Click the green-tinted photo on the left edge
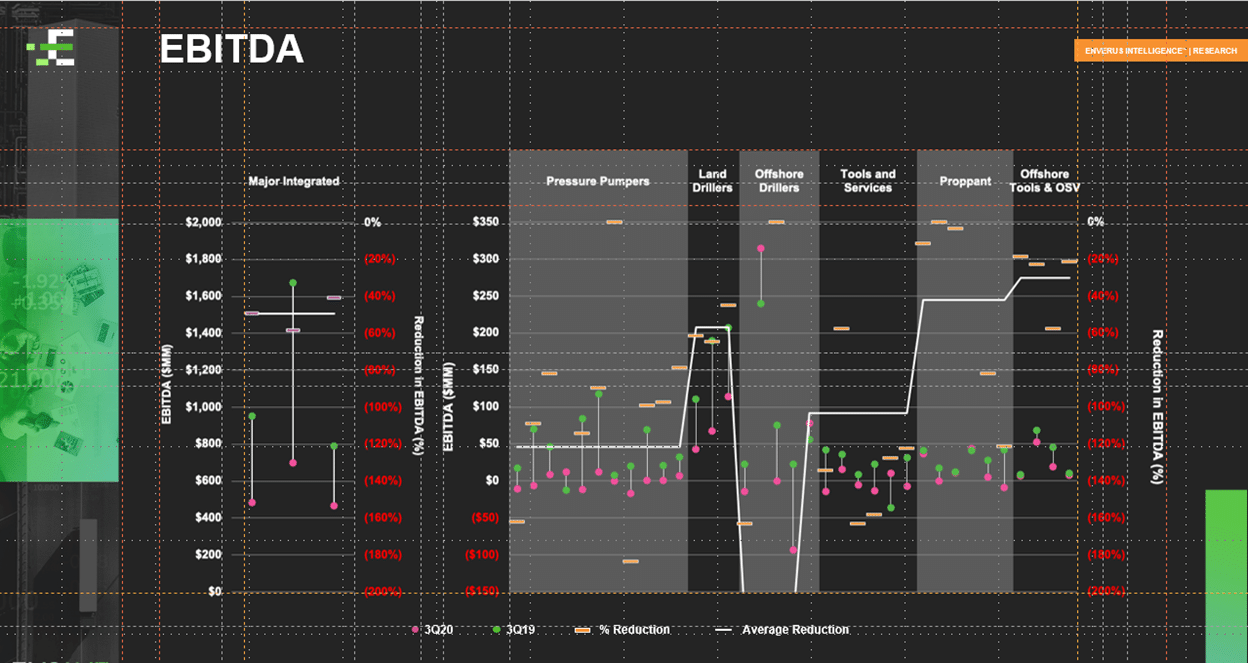The height and width of the screenshot is (663, 1248). (x=59, y=350)
